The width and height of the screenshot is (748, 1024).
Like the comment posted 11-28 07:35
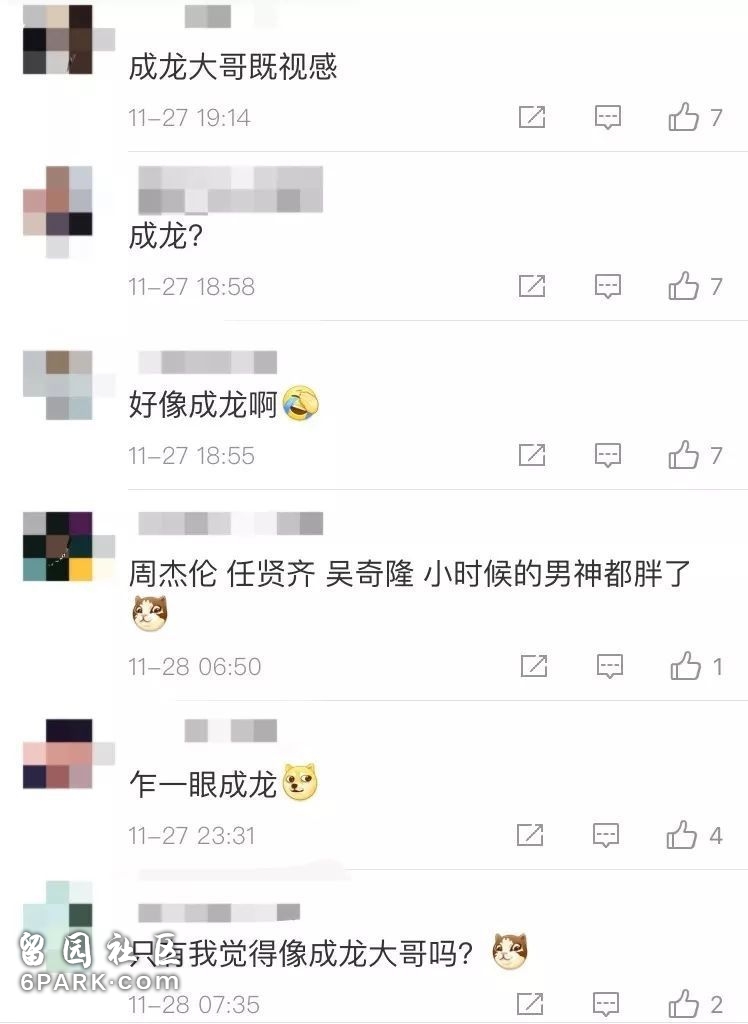click(683, 1004)
